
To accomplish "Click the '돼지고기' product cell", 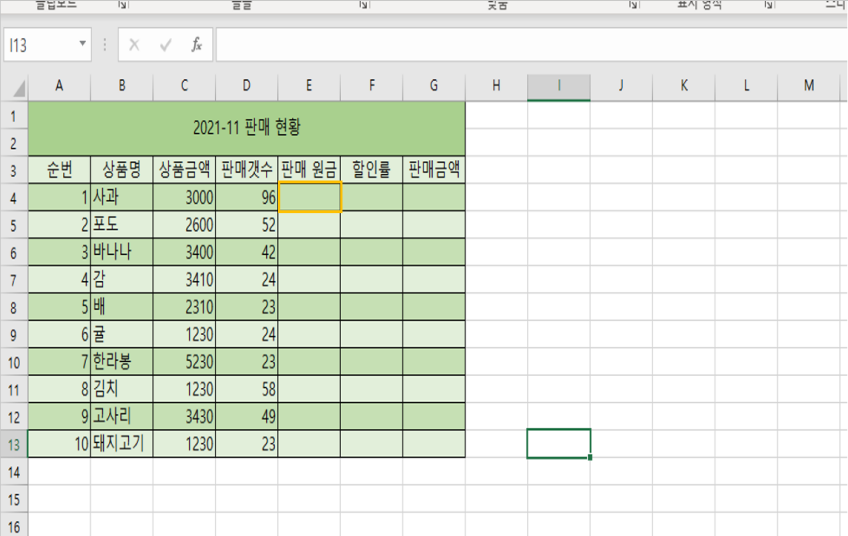I will point(122,444).
